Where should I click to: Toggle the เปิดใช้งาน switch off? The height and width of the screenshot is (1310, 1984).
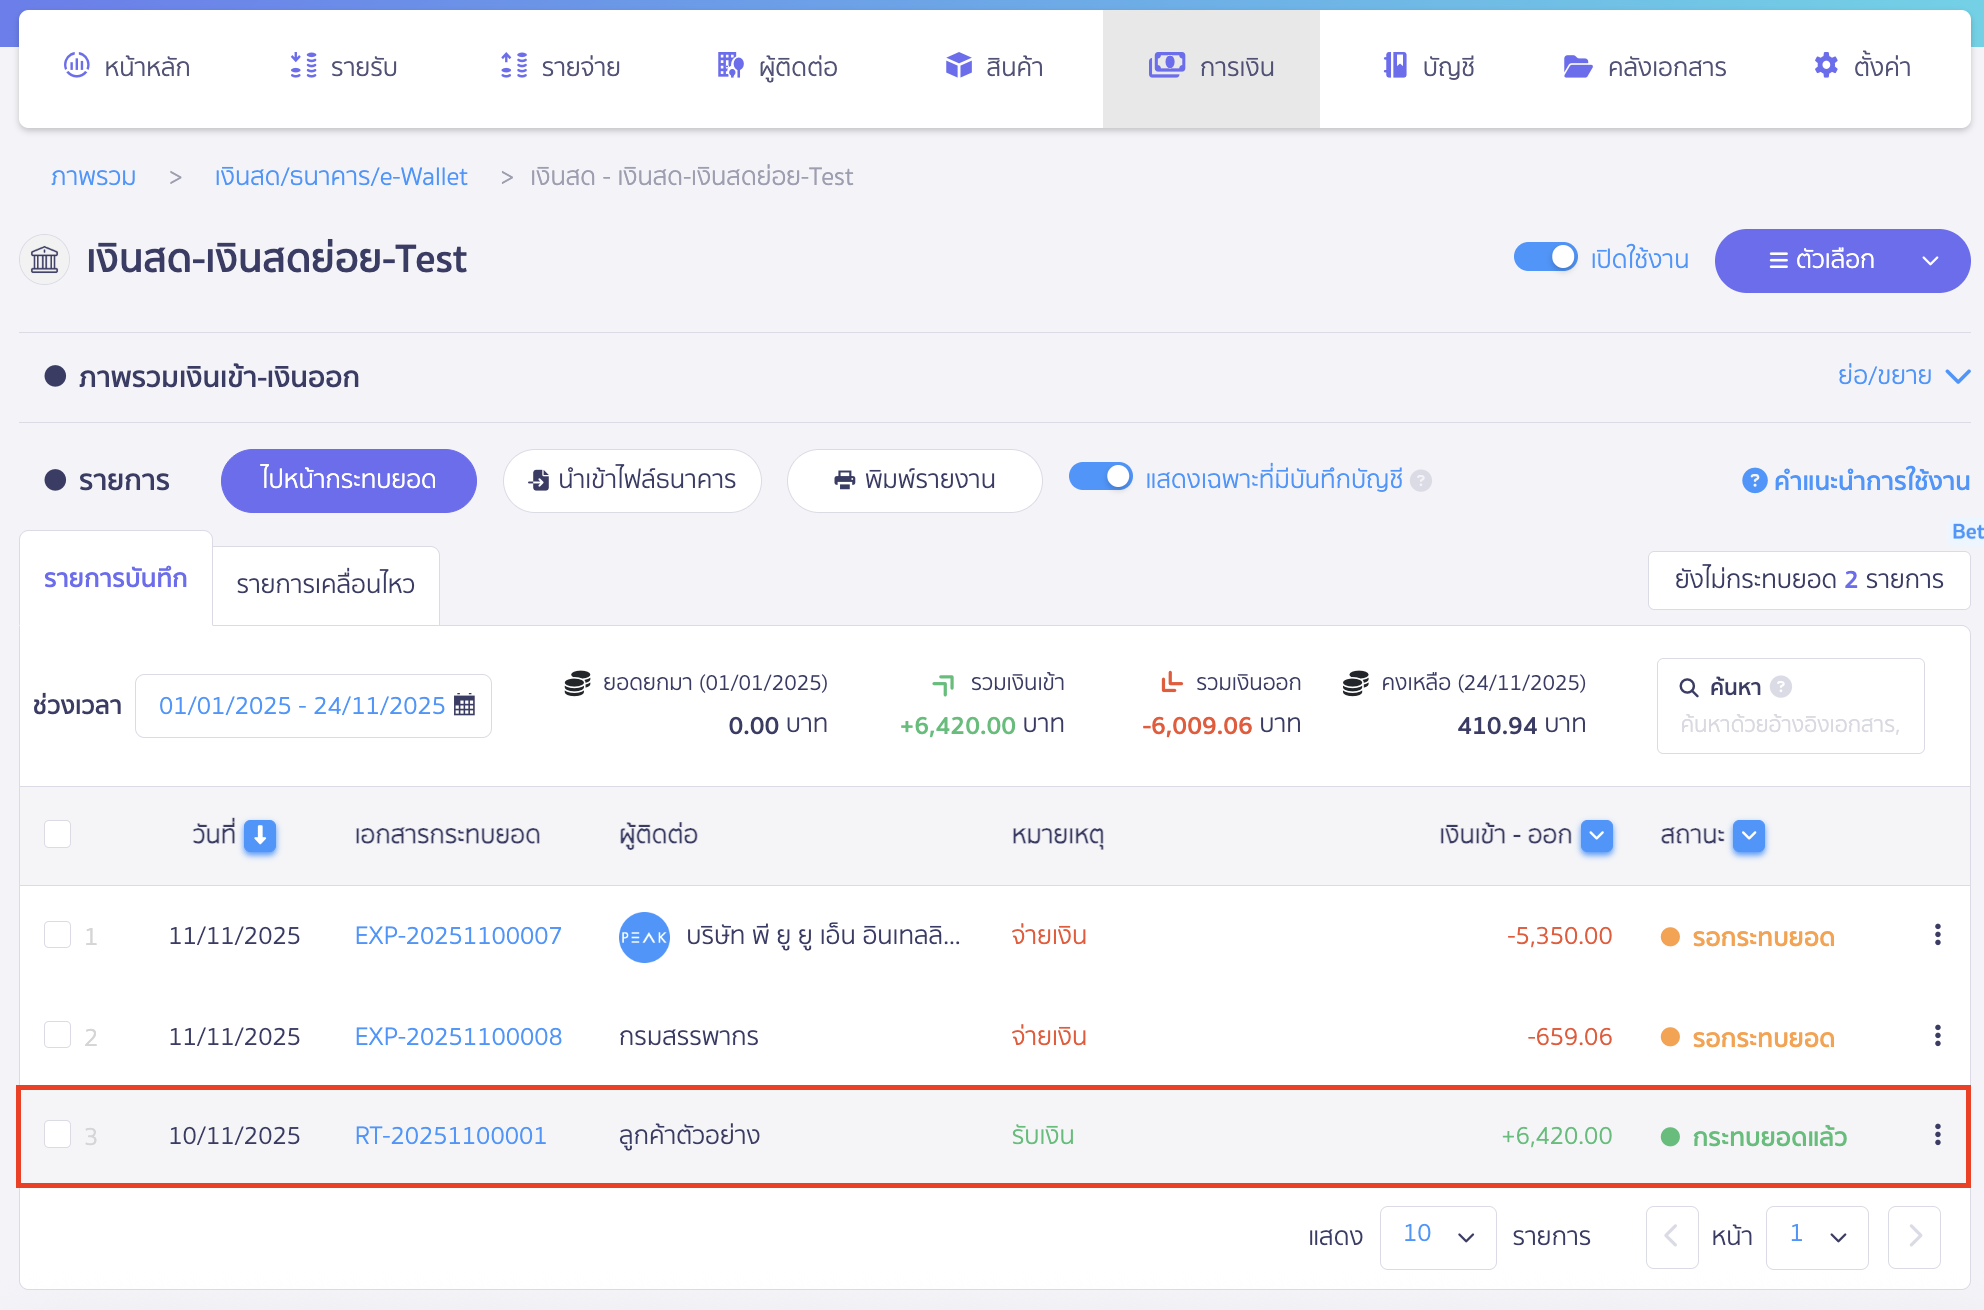[1545, 258]
